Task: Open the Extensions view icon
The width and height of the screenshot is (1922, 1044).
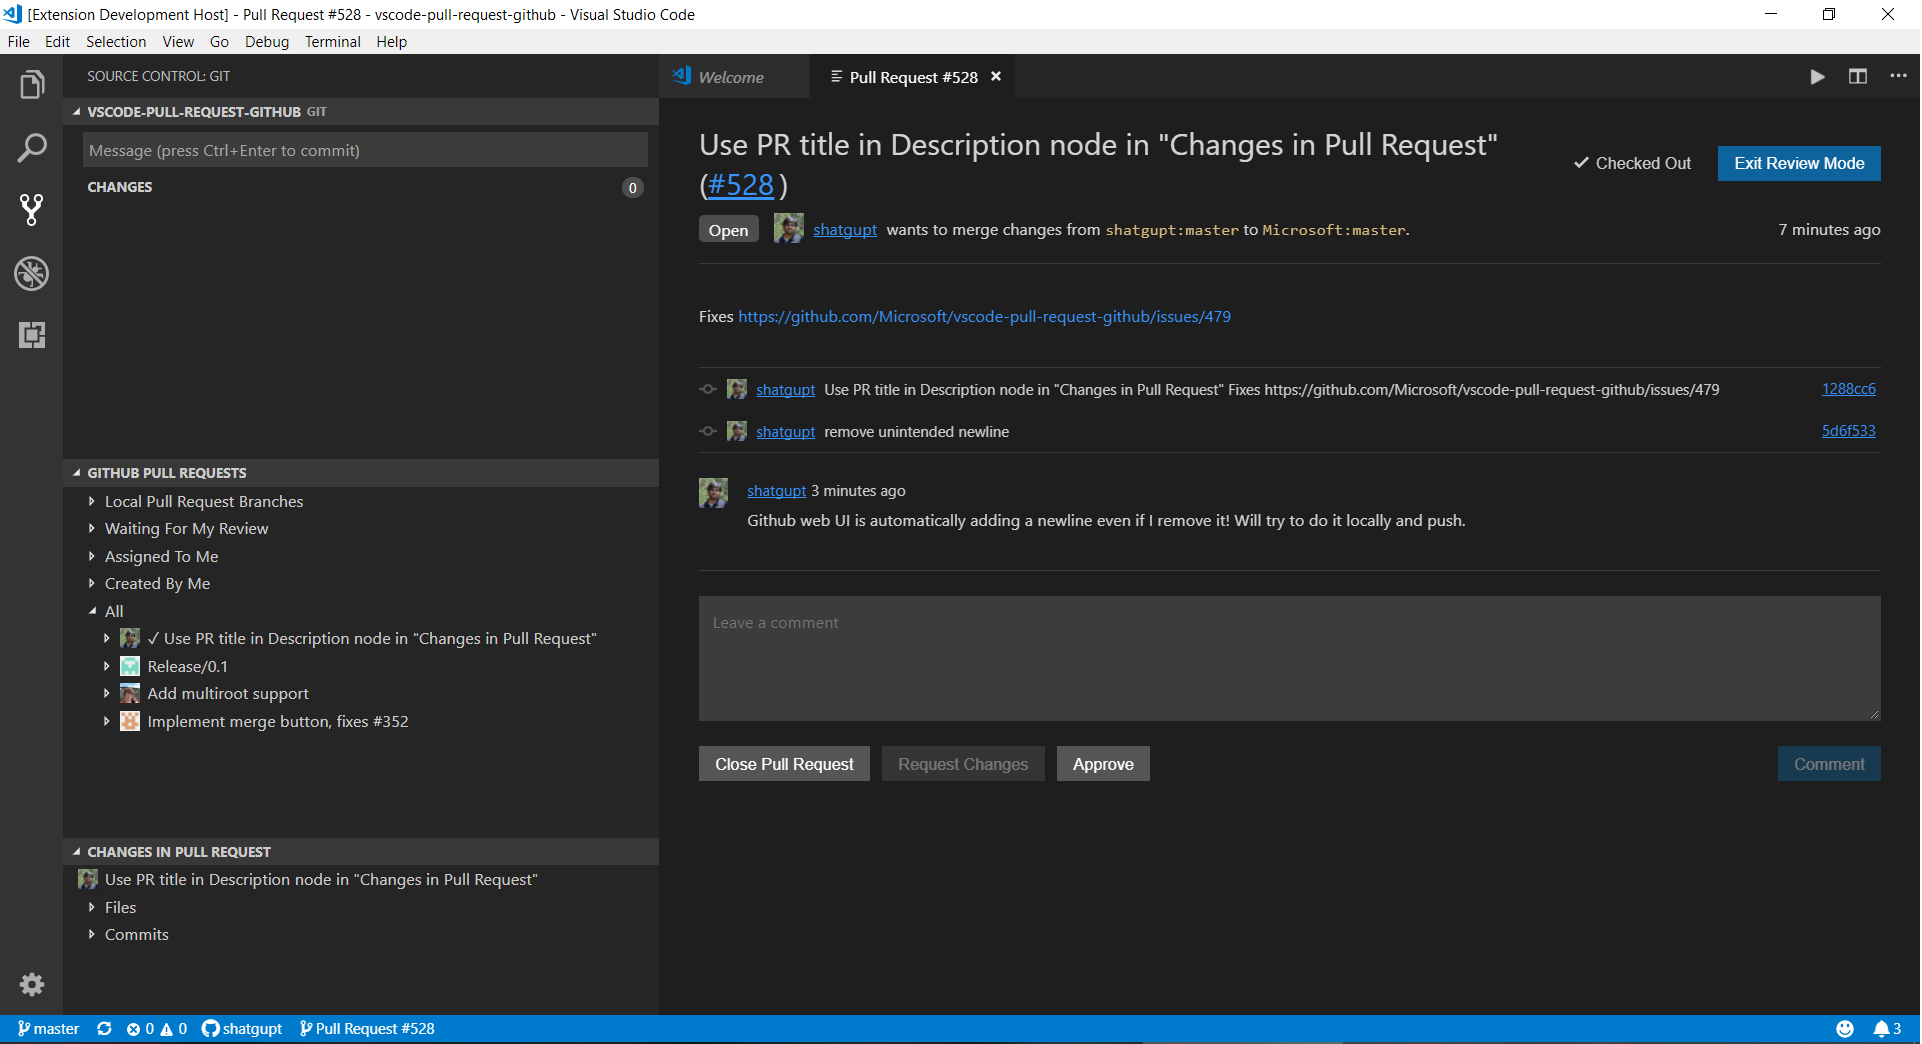Action: pos(31,335)
